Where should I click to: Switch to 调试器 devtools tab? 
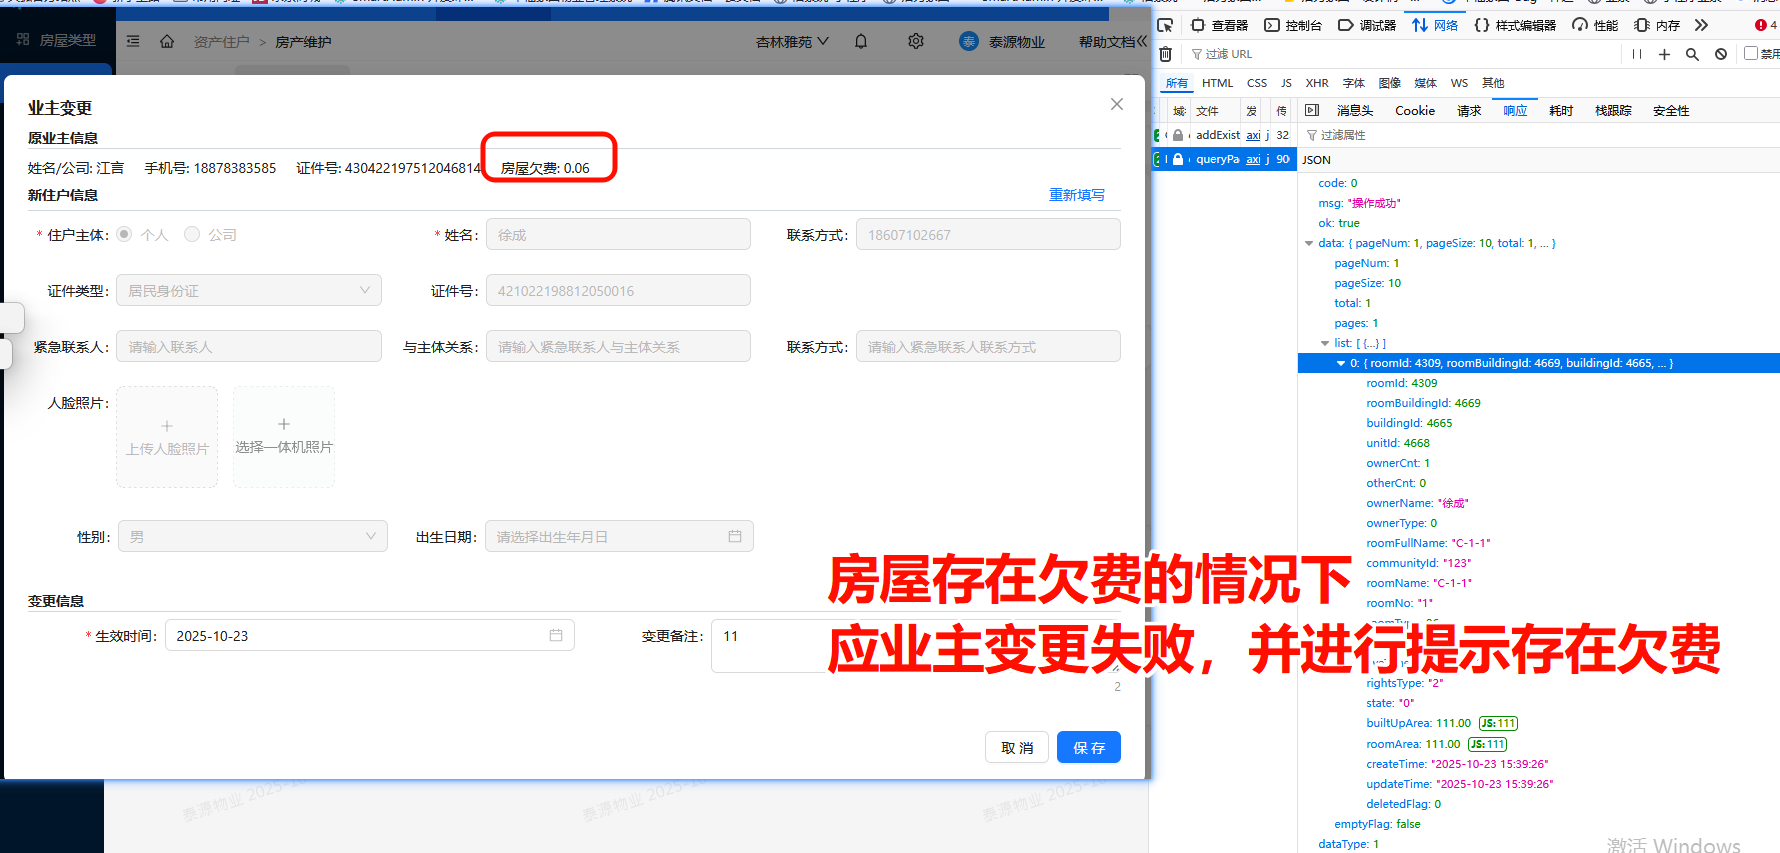point(1367,25)
